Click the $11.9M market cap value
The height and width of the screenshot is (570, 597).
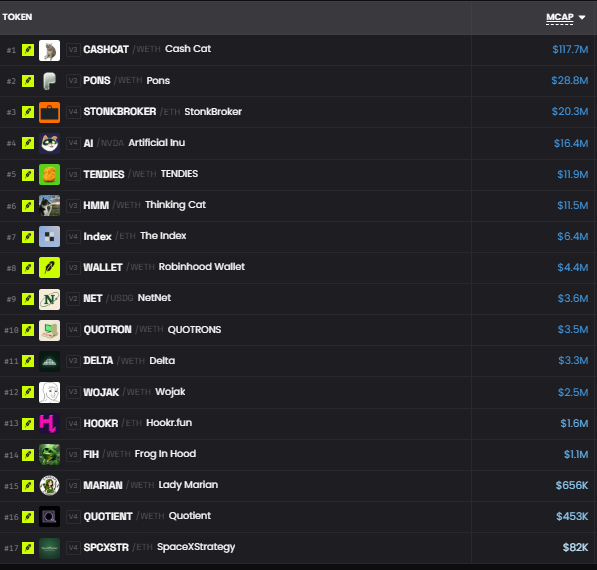(x=573, y=174)
